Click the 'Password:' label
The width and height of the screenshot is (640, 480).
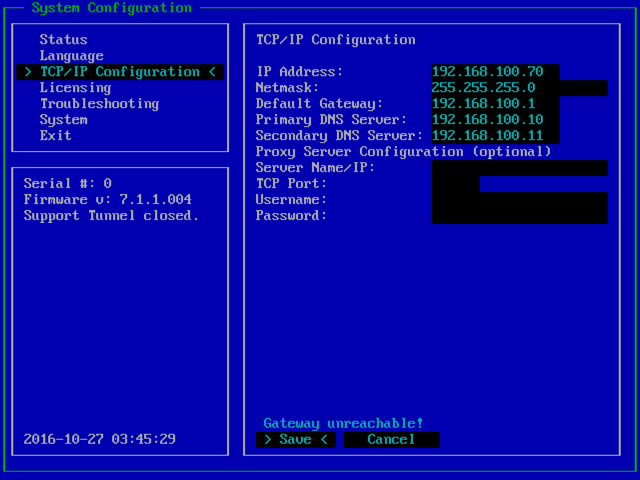(x=291, y=216)
